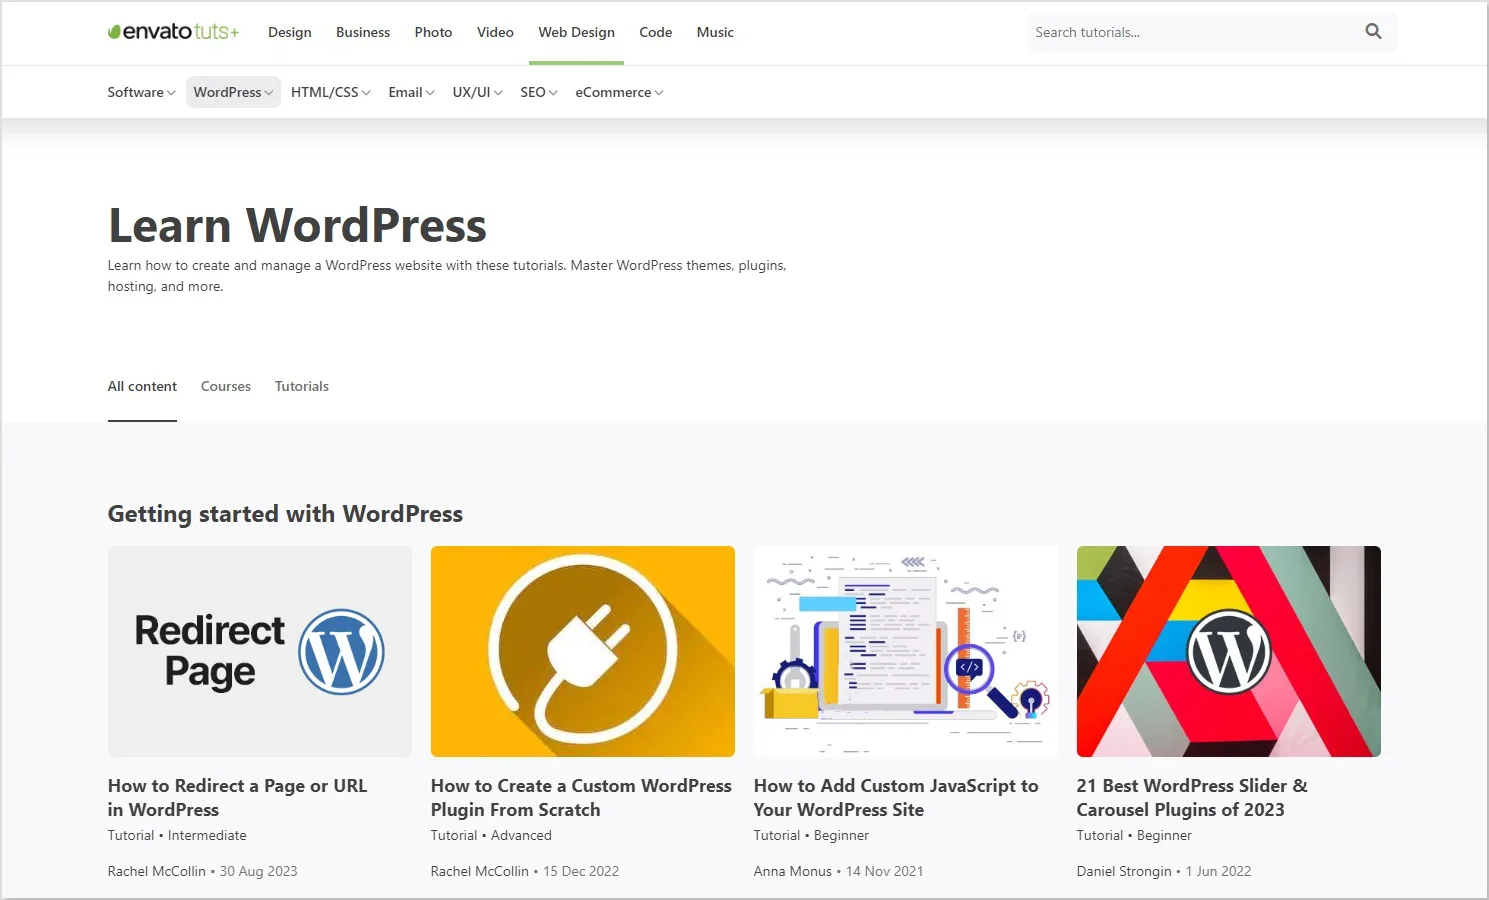Open the Music category
This screenshot has width=1489, height=900.
tap(715, 32)
